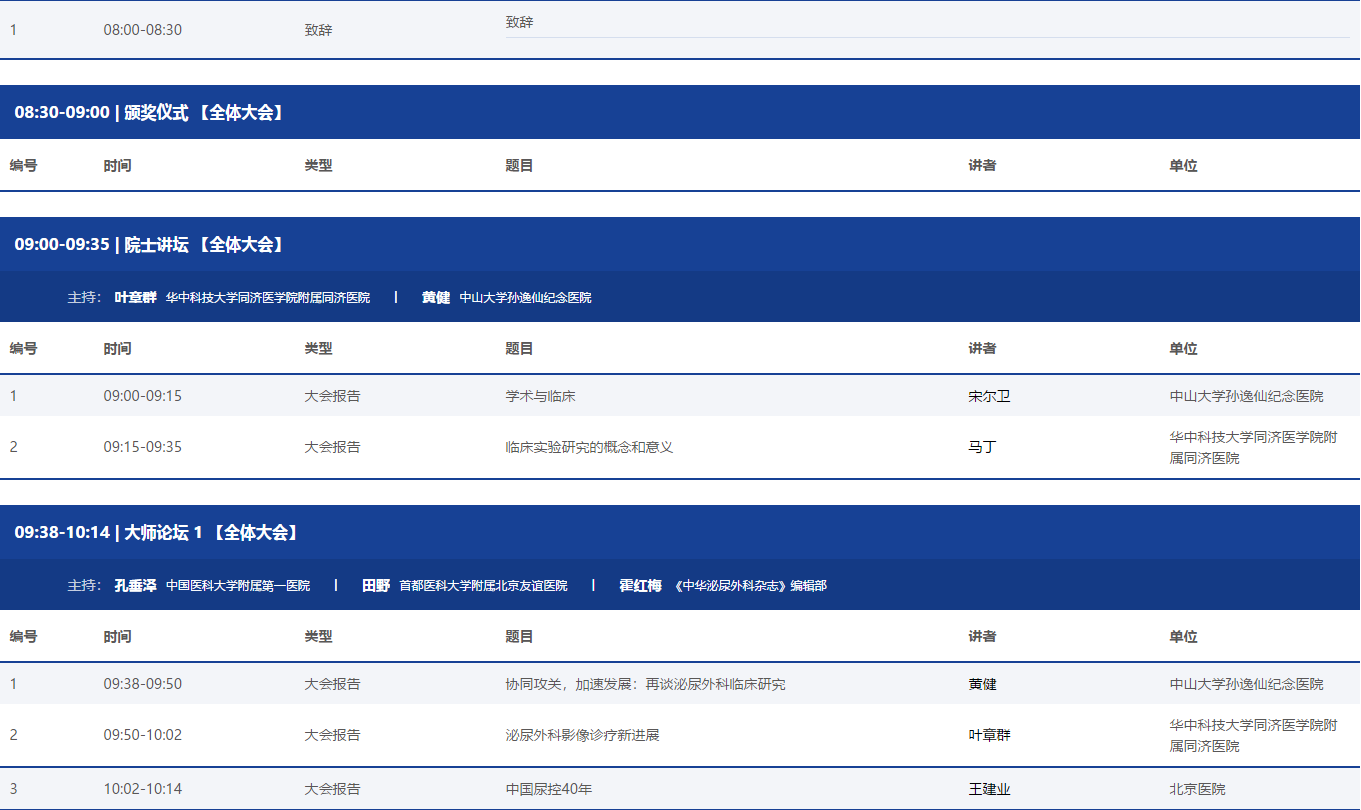This screenshot has height=810, width=1361.
Task: Open the talk 临床实验研究的概念和意义
Action: click(x=589, y=447)
